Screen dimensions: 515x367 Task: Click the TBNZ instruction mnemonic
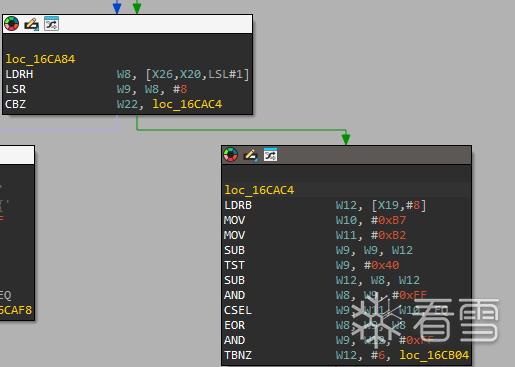(238, 355)
